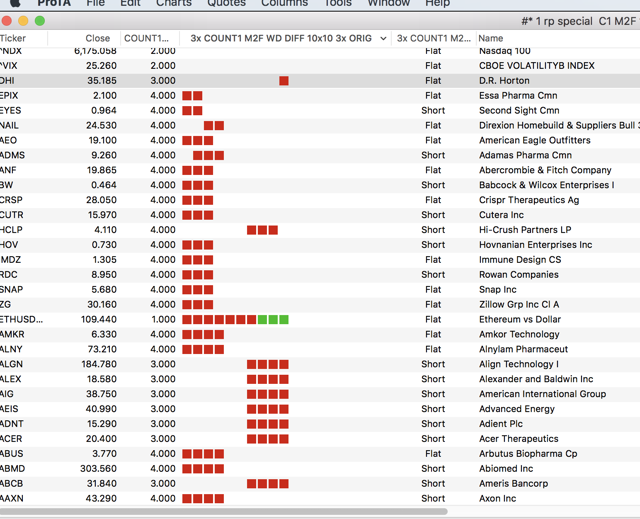Image resolution: width=640 pixels, height=519 pixels.
Task: Open the Edit menu
Action: 130,3
